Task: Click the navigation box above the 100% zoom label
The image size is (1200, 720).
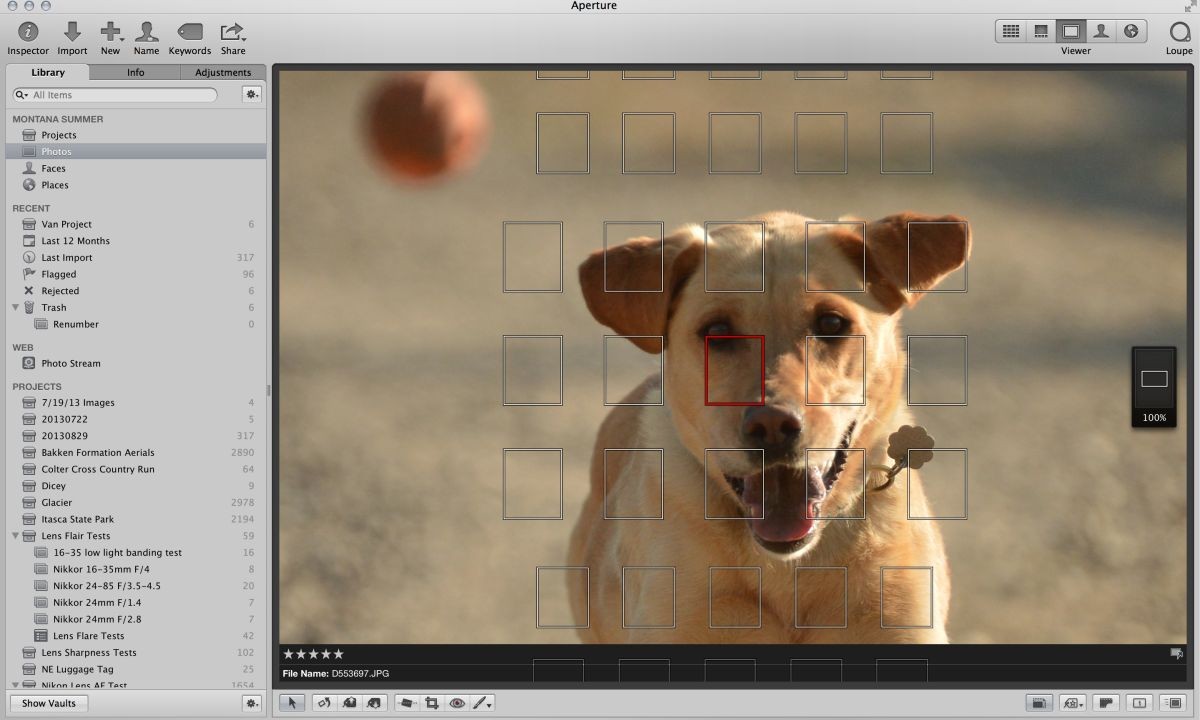Action: point(1154,379)
